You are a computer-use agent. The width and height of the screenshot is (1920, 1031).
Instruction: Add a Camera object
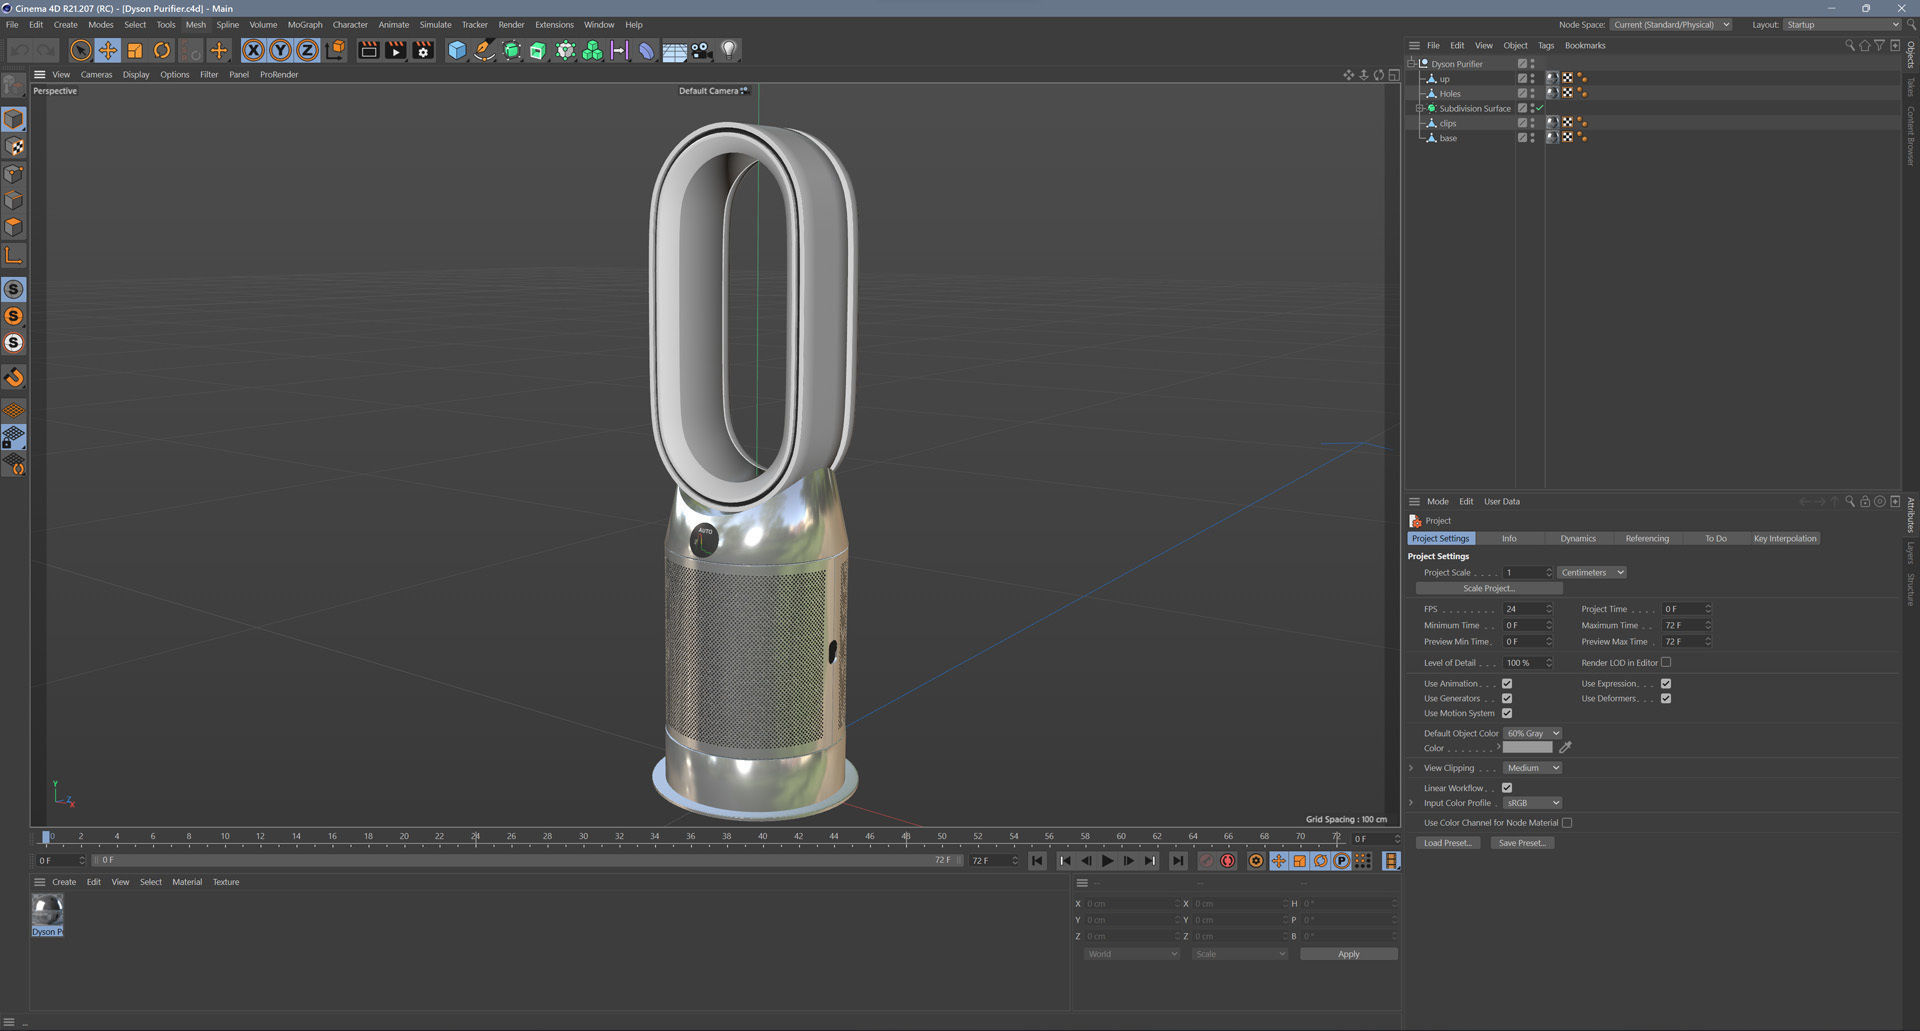tap(702, 50)
